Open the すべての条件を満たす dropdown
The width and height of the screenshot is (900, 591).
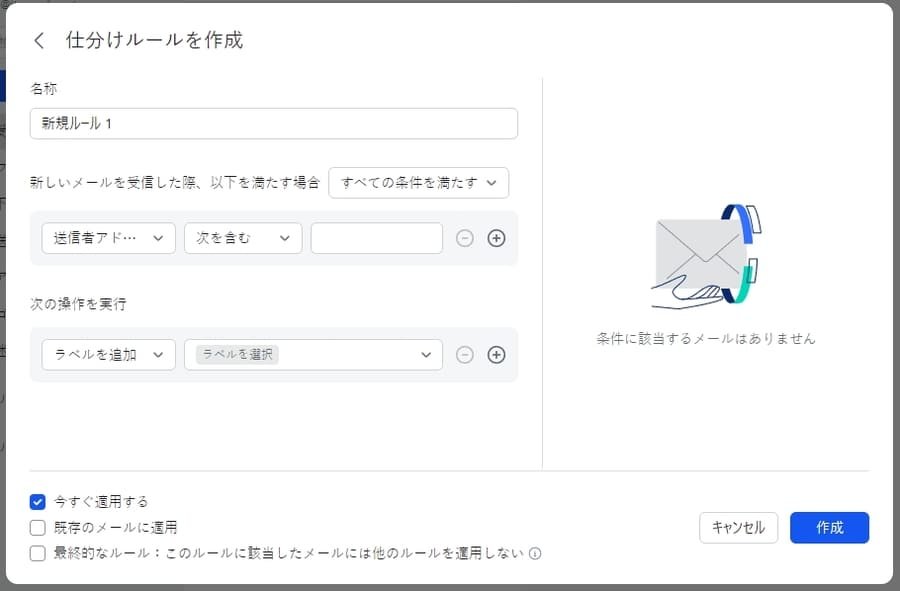click(418, 183)
